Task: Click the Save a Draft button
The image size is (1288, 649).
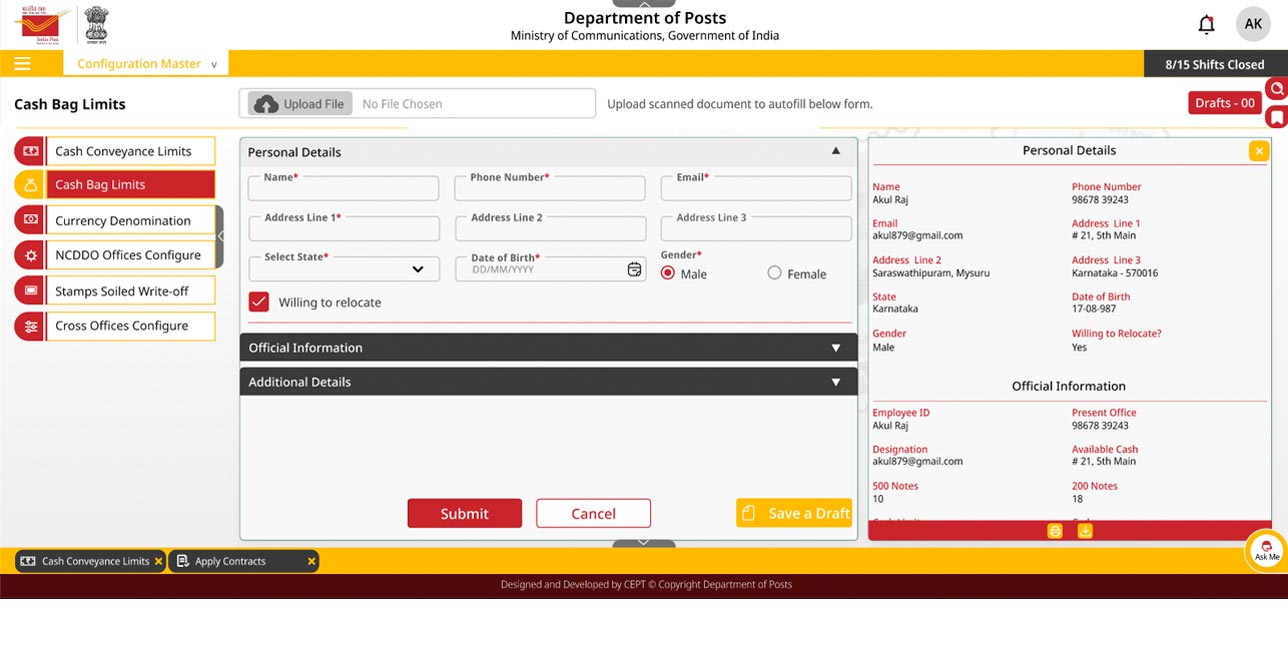Action: (794, 513)
